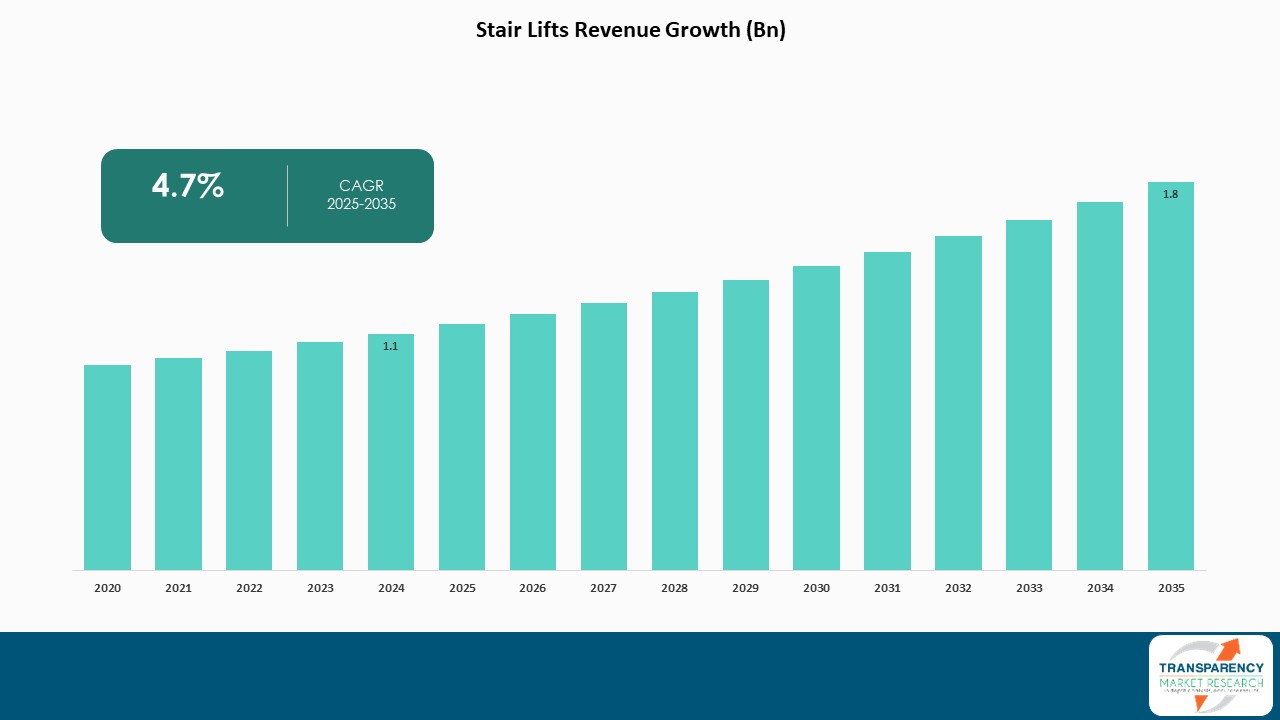The height and width of the screenshot is (720, 1280).
Task: Select the 2025 revenue bar
Action: [462, 447]
